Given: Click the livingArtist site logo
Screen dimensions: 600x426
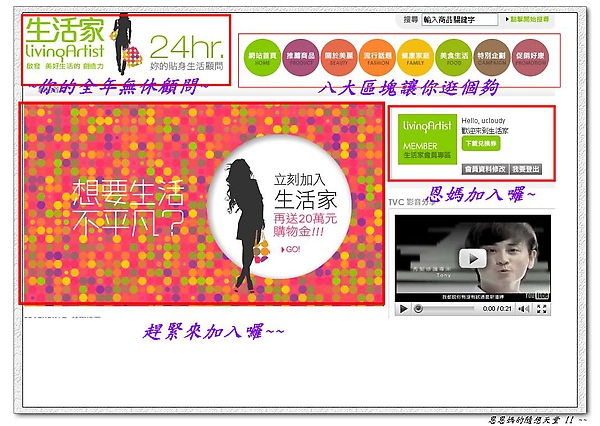Looking at the screenshot, I should [65, 43].
